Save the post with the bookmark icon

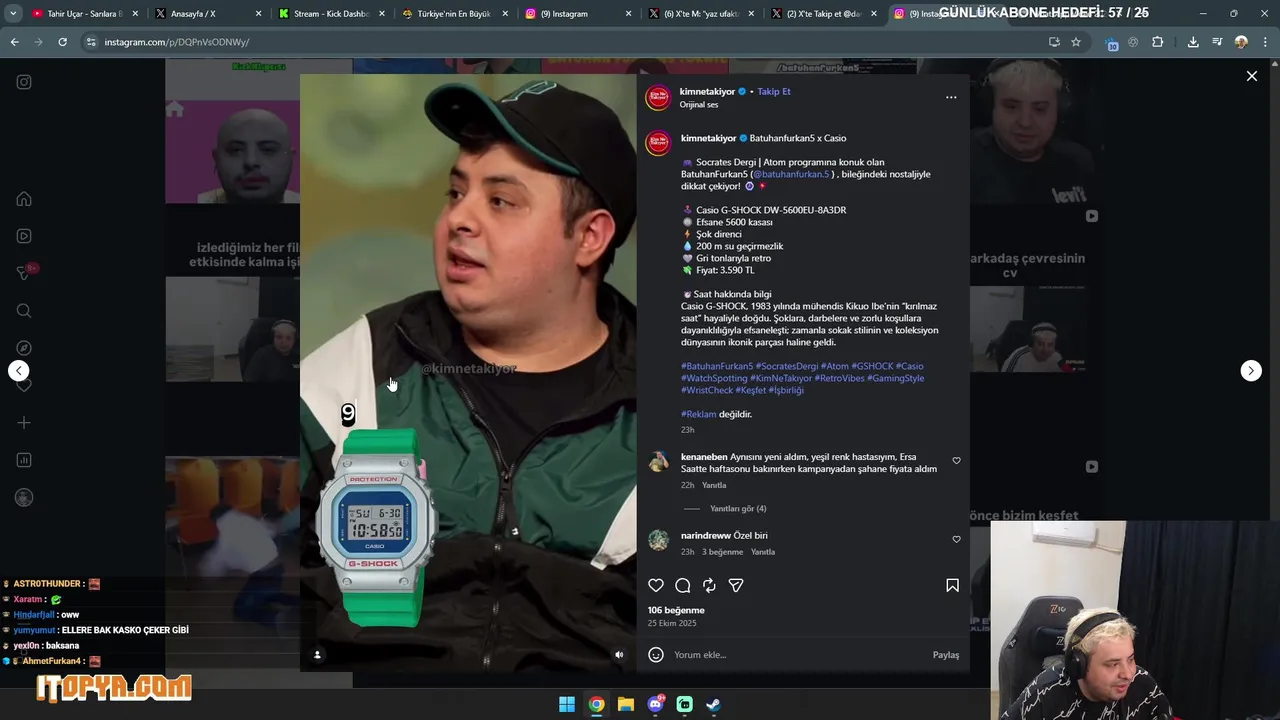click(x=952, y=585)
